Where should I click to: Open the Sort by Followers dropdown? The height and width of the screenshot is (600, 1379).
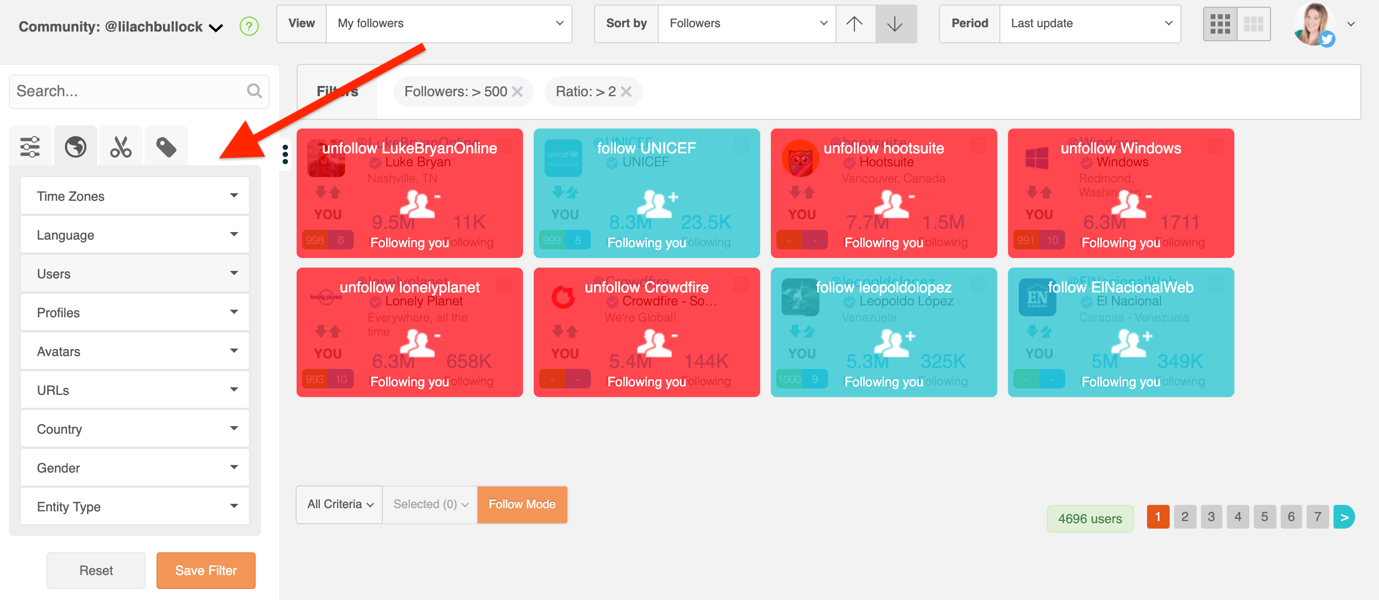click(747, 23)
